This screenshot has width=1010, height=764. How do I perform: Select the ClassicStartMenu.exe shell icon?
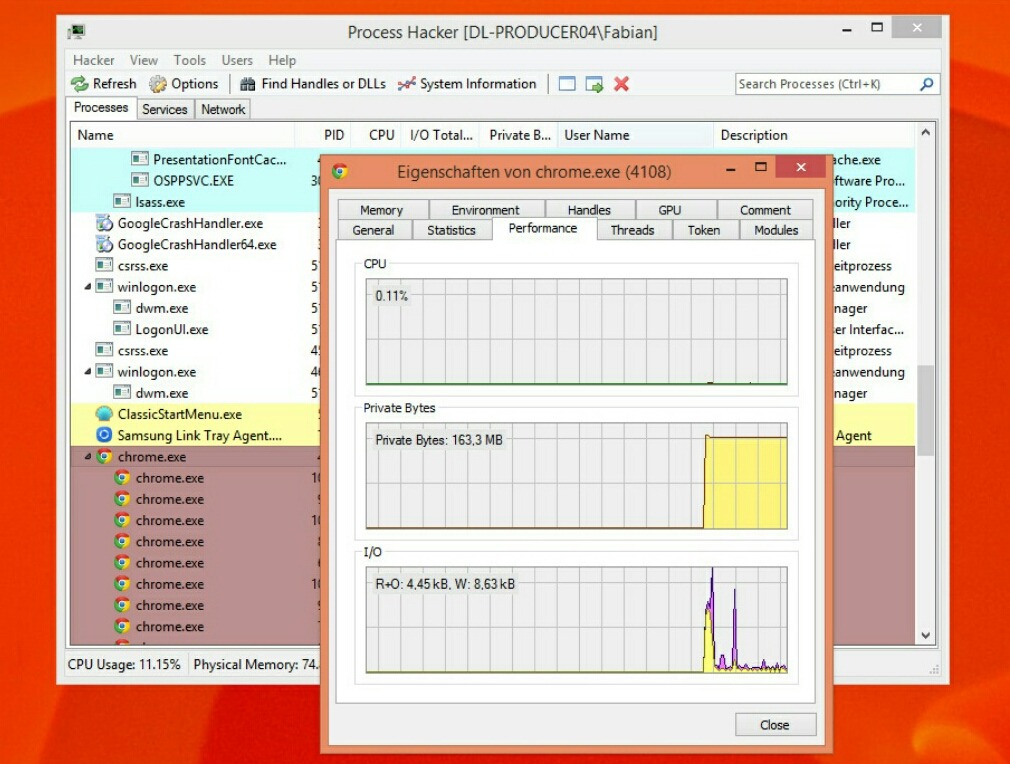[x=104, y=414]
